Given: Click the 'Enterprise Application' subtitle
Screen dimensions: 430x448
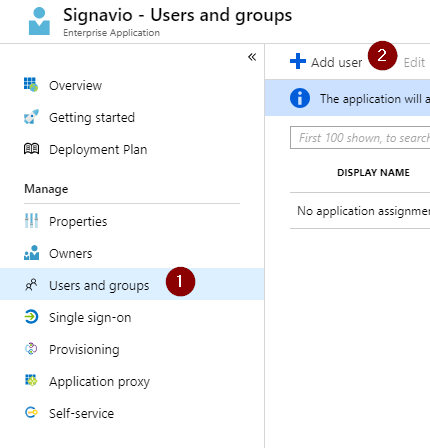Looking at the screenshot, I should coord(111,33).
